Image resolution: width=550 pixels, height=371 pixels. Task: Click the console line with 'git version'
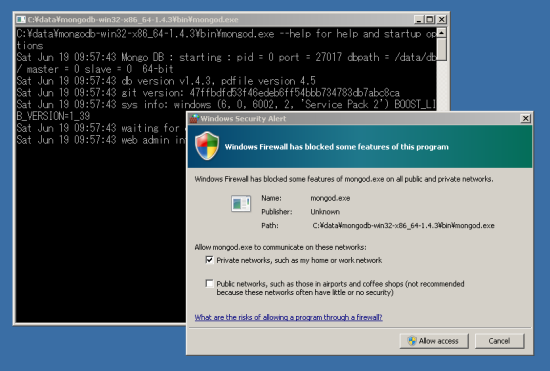pyautogui.click(x=208, y=93)
